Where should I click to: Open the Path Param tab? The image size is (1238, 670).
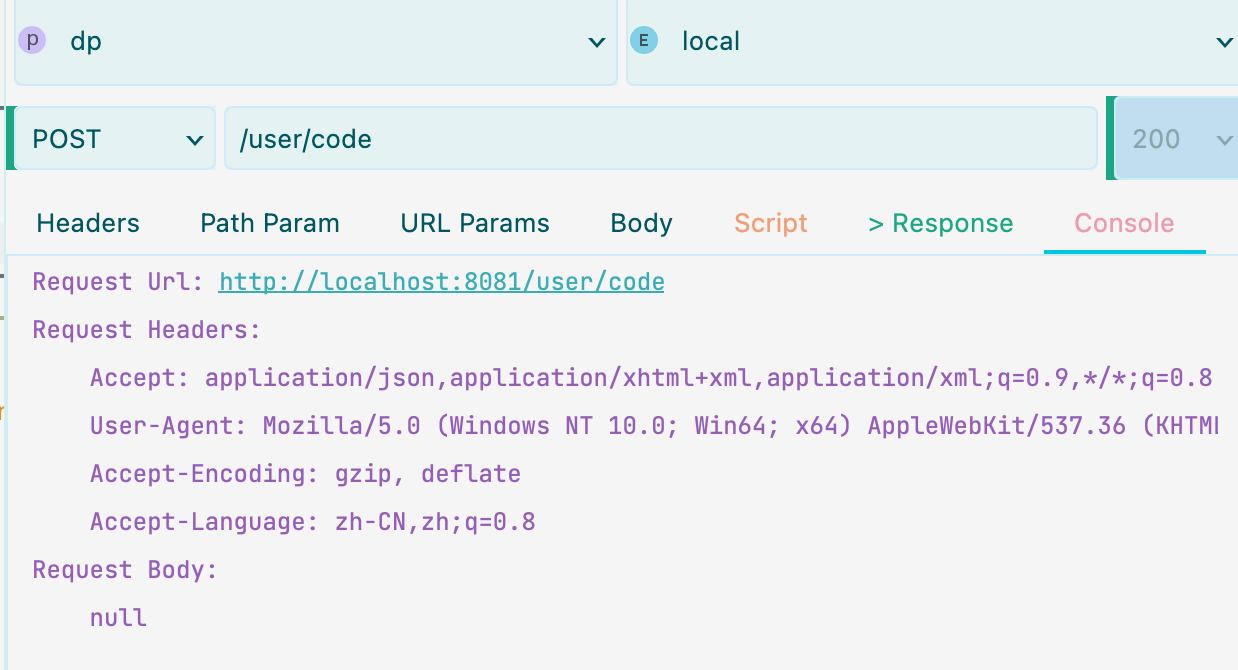(x=270, y=223)
